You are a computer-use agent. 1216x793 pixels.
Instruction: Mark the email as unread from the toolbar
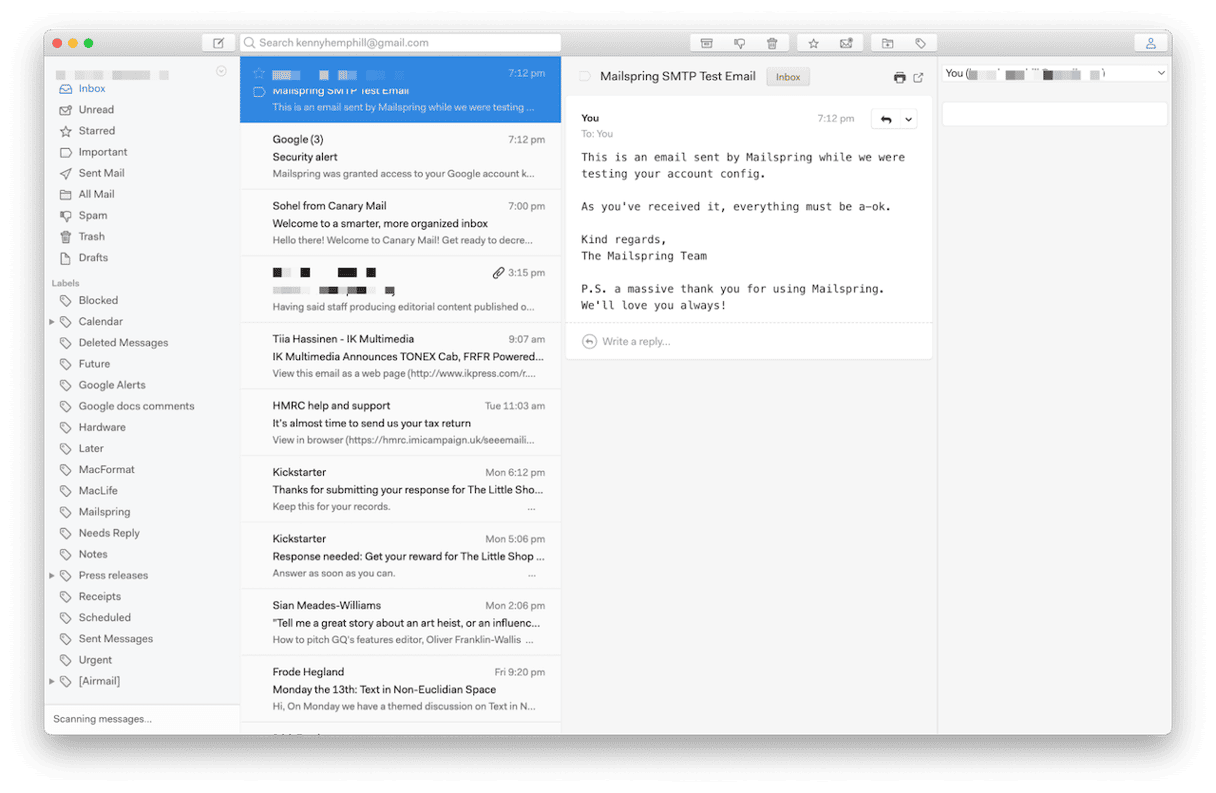(x=846, y=43)
